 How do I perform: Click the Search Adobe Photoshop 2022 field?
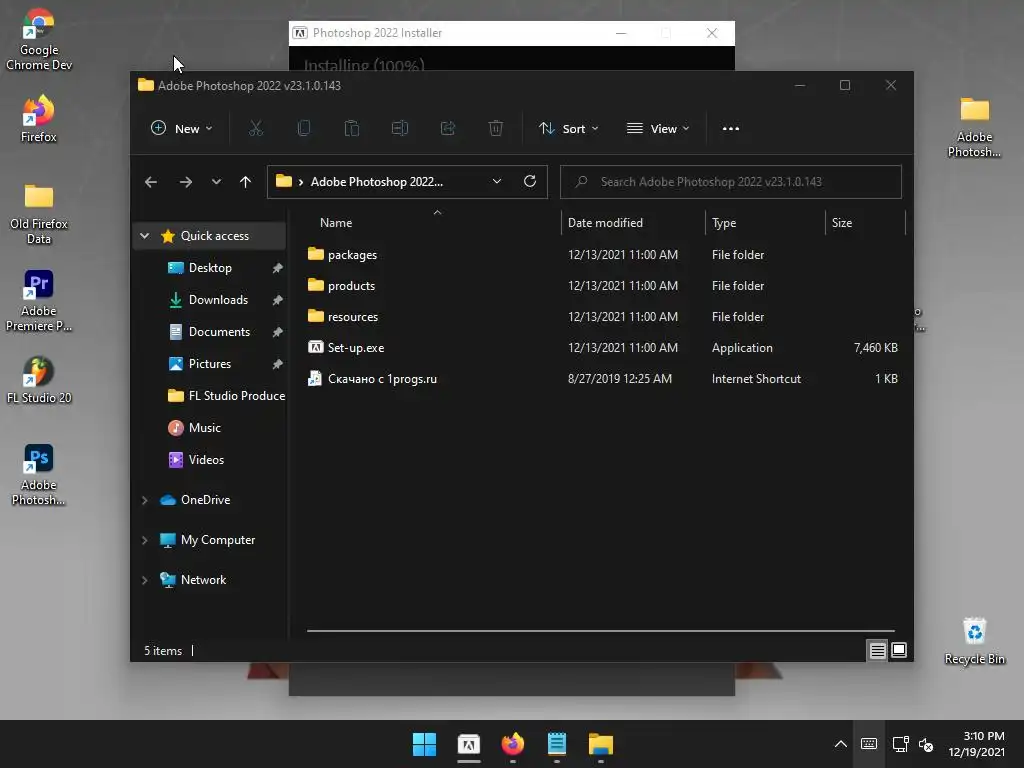(x=731, y=182)
